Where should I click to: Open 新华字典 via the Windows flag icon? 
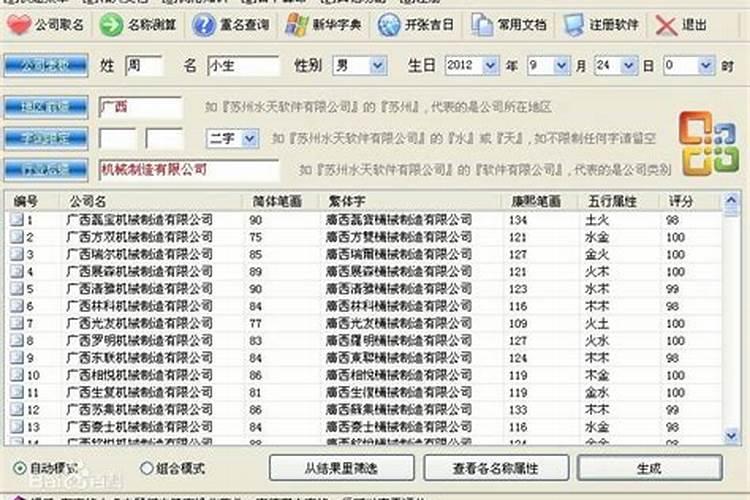coord(297,25)
